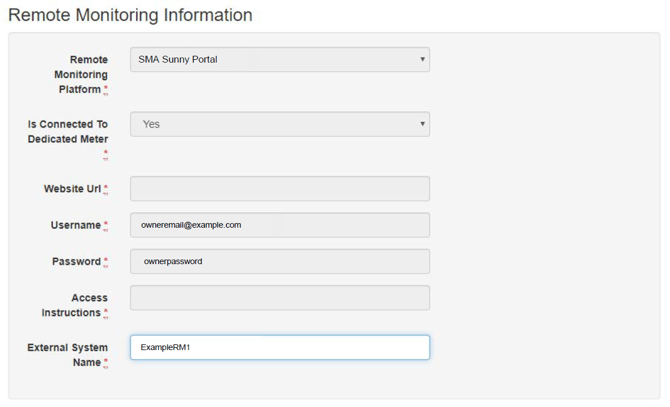Click the Remote Monitoring Platform label
670x407 pixels.
coord(82,75)
